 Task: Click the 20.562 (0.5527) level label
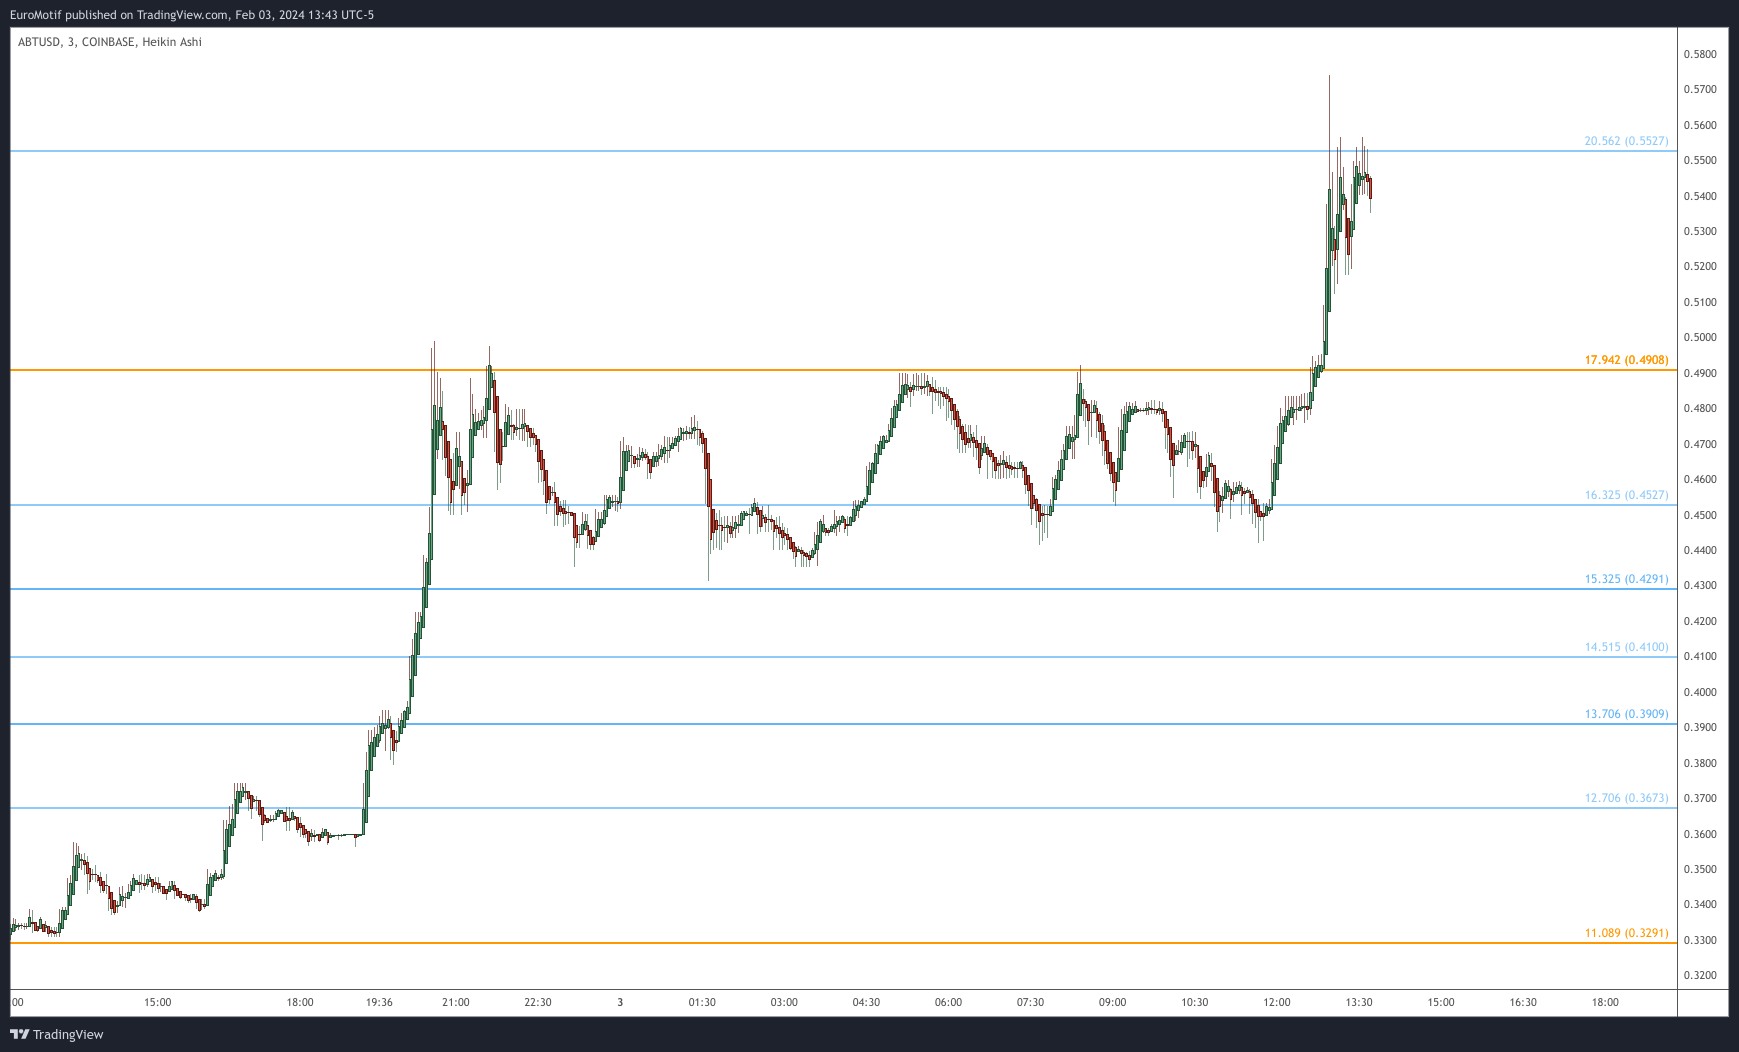[1626, 141]
